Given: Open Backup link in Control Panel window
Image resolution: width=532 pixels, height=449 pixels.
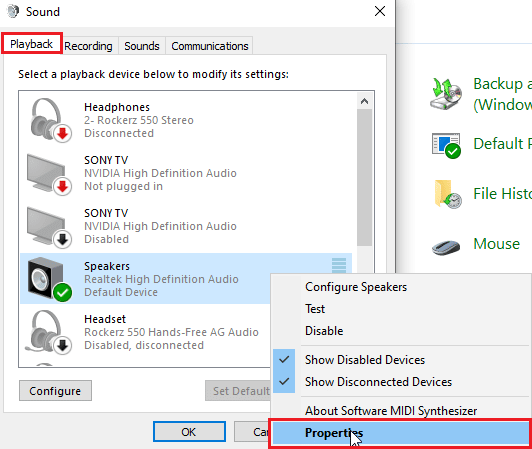Looking at the screenshot, I should pyautogui.click(x=502, y=94).
